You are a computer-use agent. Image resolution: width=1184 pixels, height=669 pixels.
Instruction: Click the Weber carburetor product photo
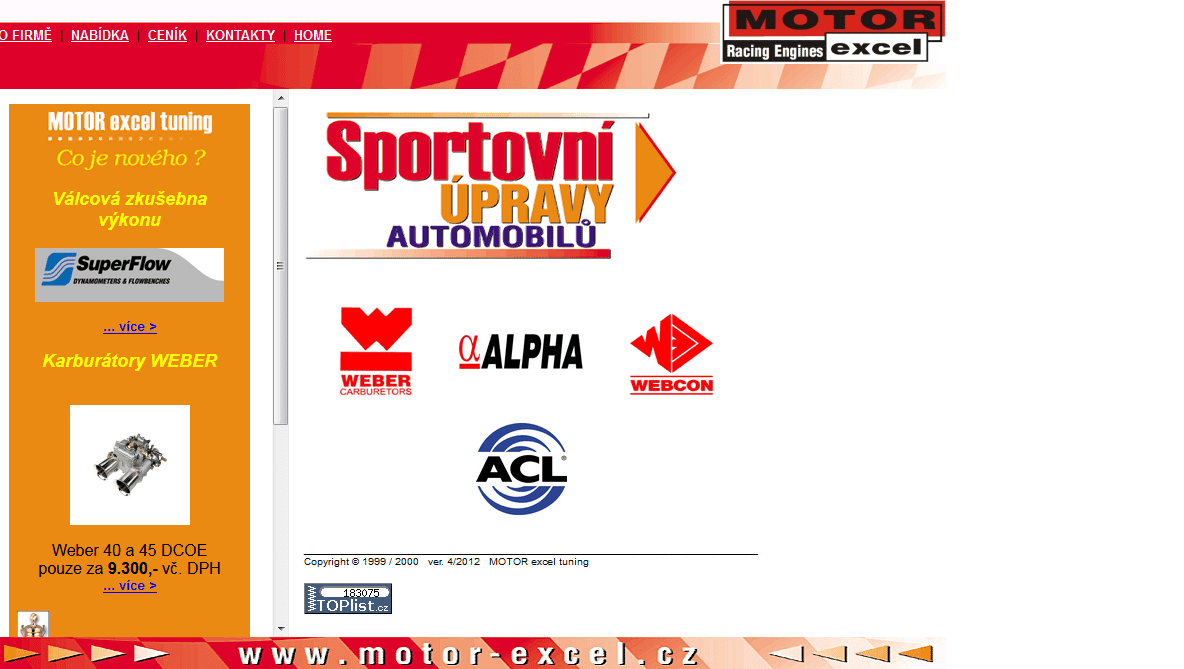(130, 465)
